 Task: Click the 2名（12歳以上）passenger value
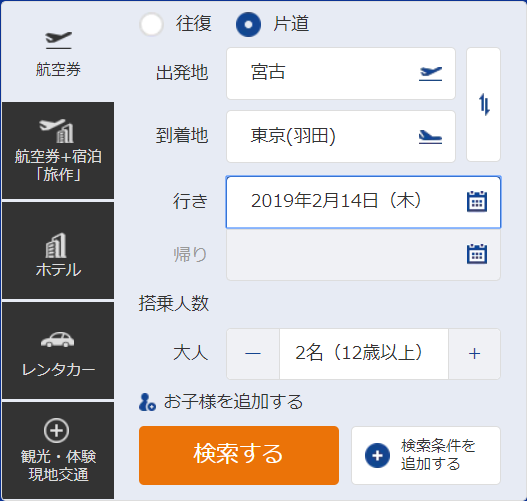364,354
